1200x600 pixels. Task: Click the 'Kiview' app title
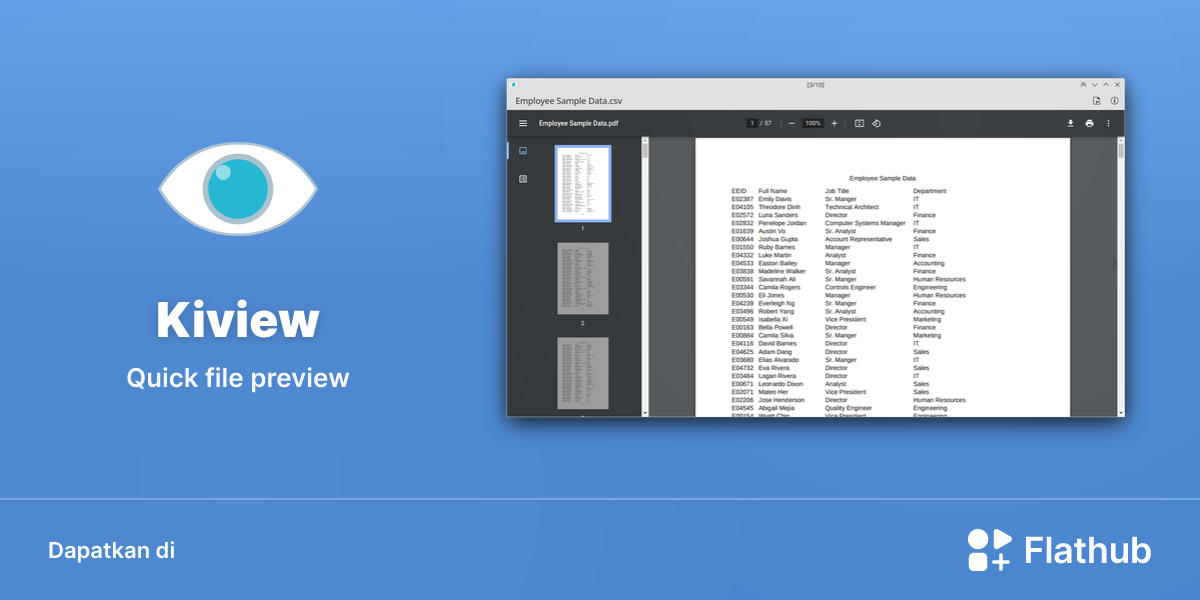238,321
